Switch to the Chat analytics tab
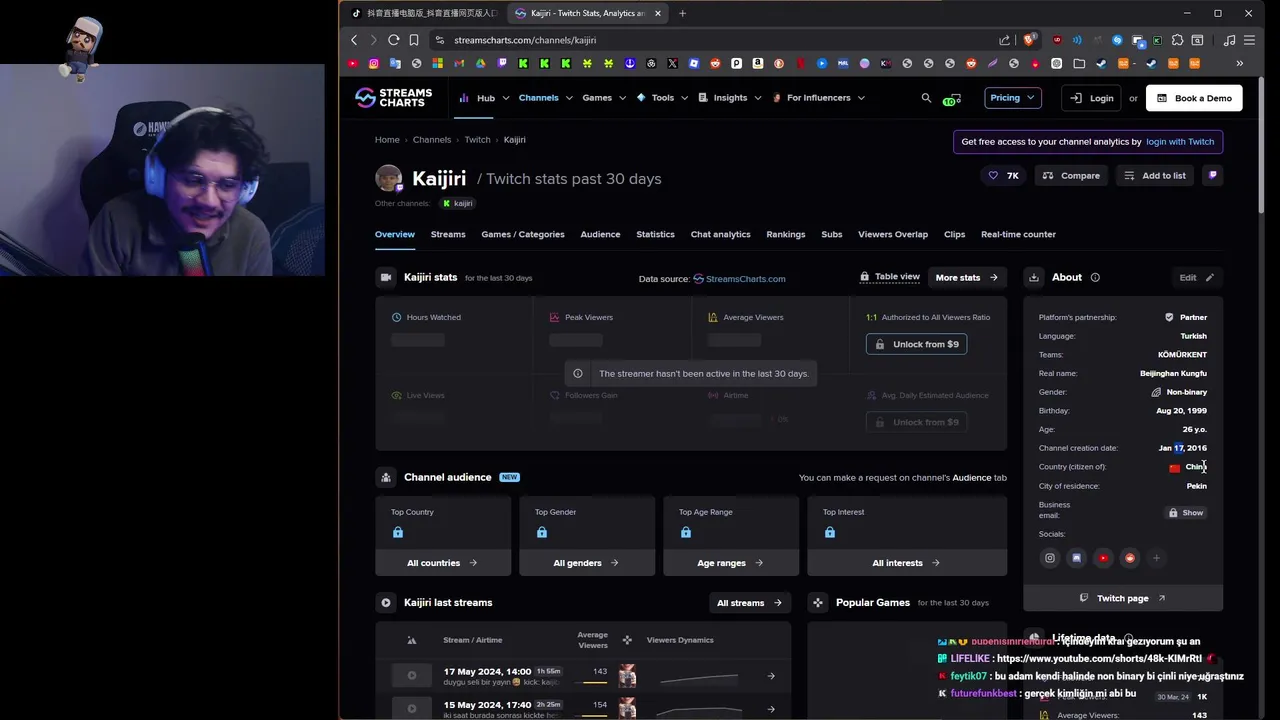This screenshot has height=720, width=1280. 720,234
